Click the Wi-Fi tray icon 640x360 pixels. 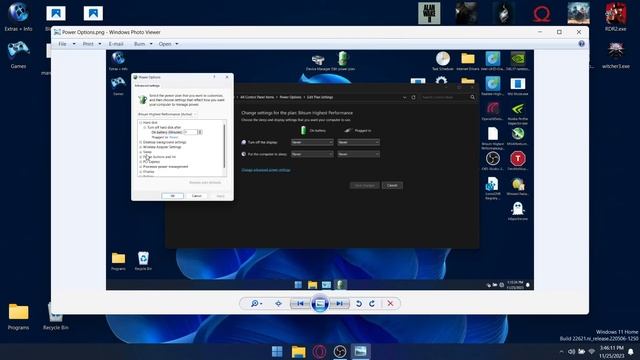pyautogui.click(x=592, y=352)
